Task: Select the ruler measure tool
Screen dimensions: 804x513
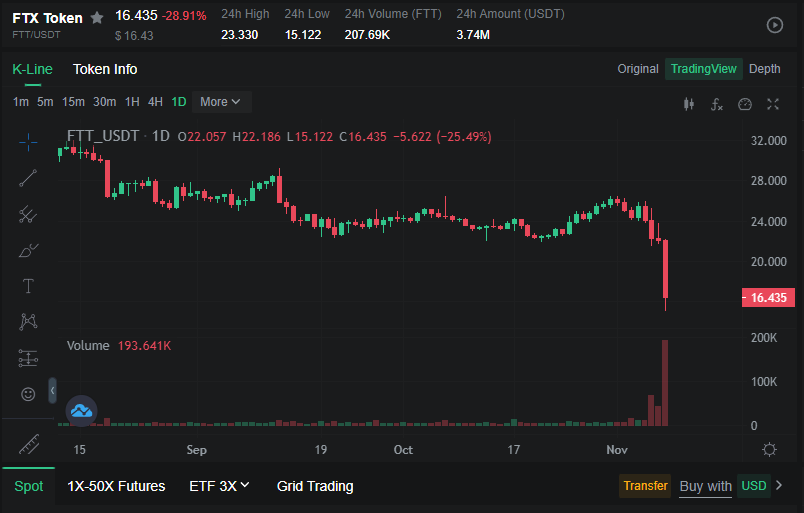Action: click(x=29, y=444)
